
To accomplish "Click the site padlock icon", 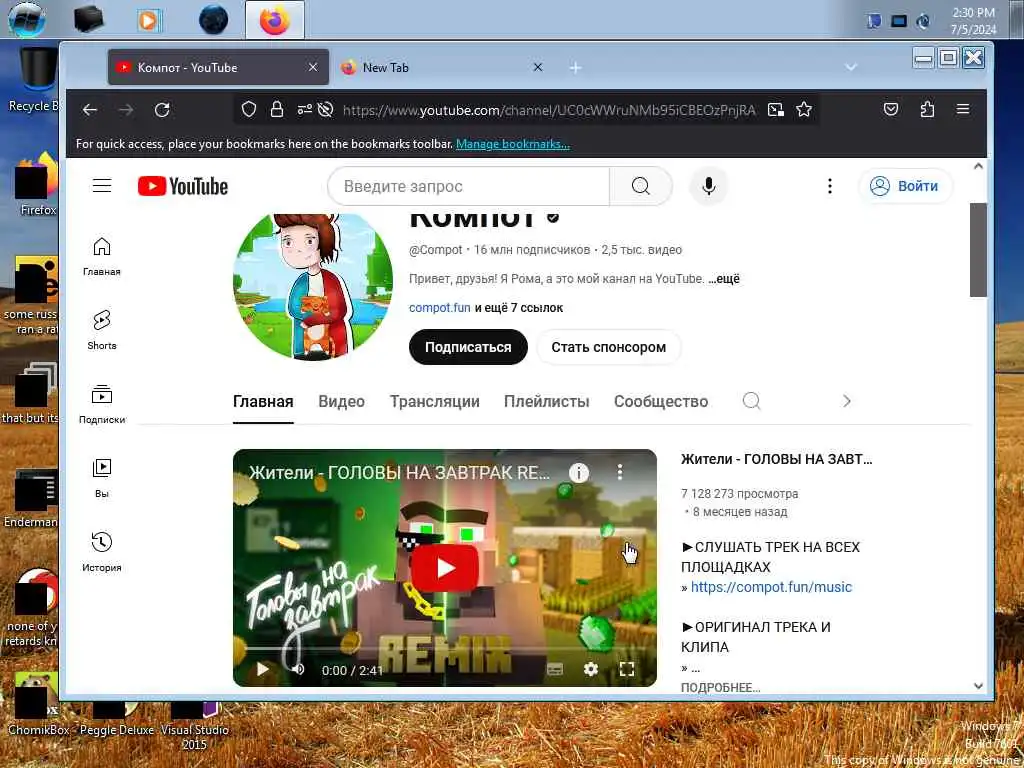I will (x=277, y=109).
